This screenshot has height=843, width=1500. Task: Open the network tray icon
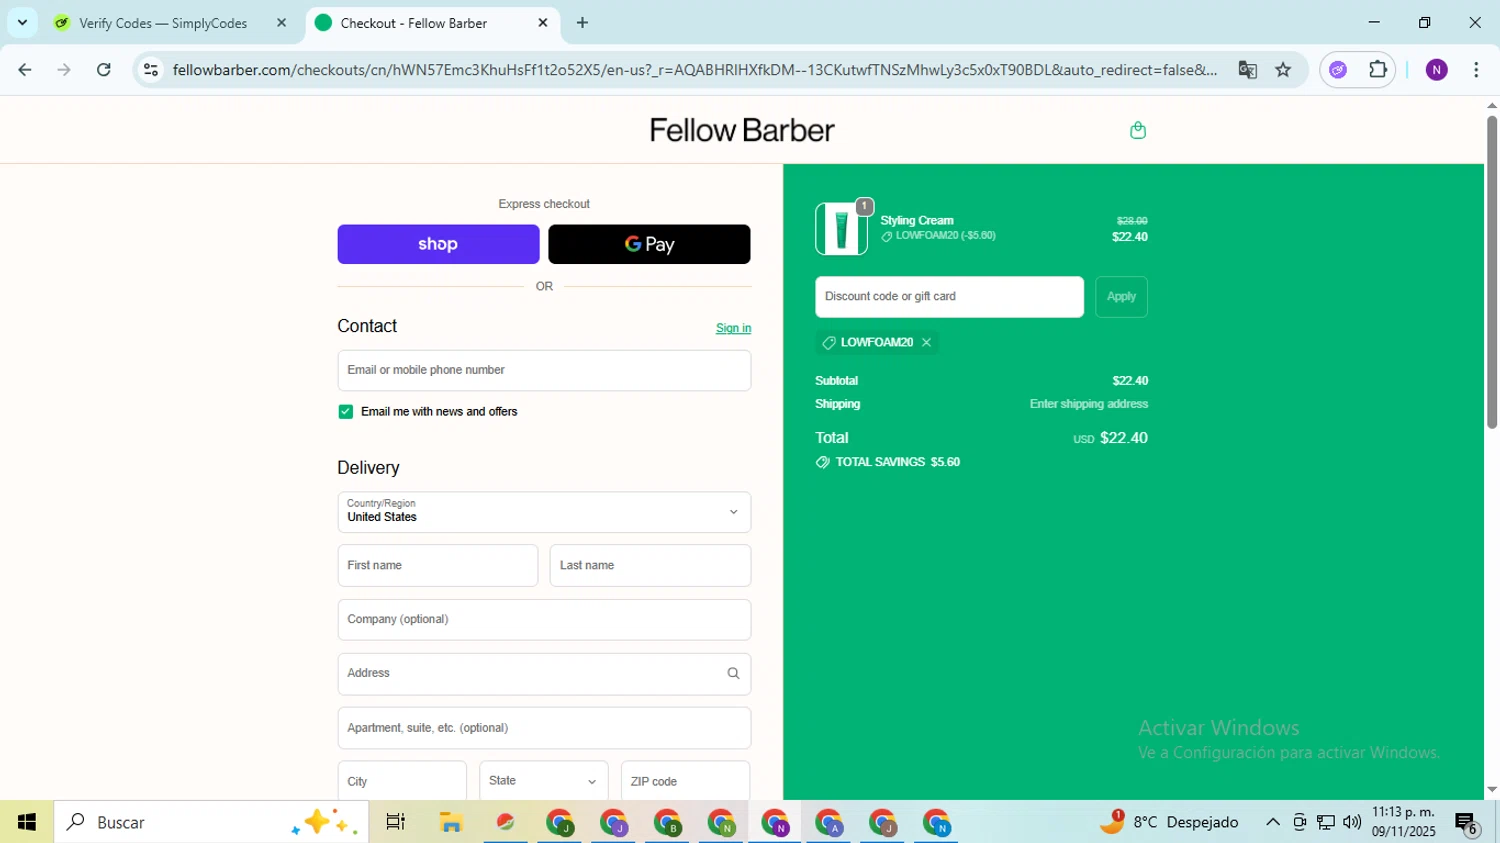[x=1326, y=822]
